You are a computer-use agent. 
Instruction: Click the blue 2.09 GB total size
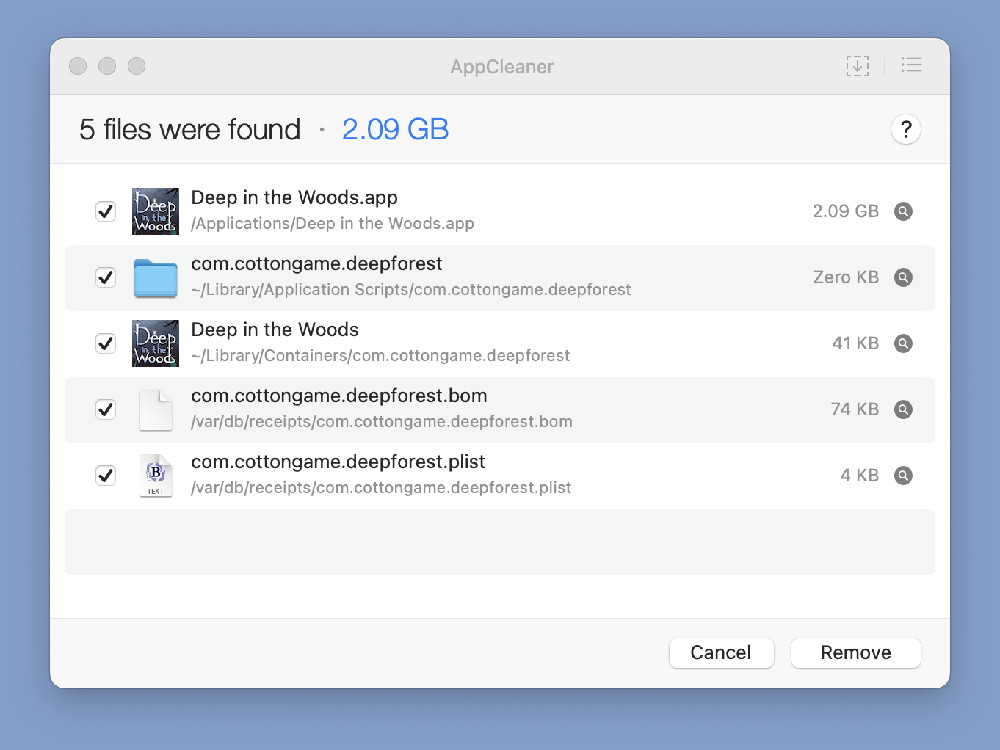[x=395, y=129]
